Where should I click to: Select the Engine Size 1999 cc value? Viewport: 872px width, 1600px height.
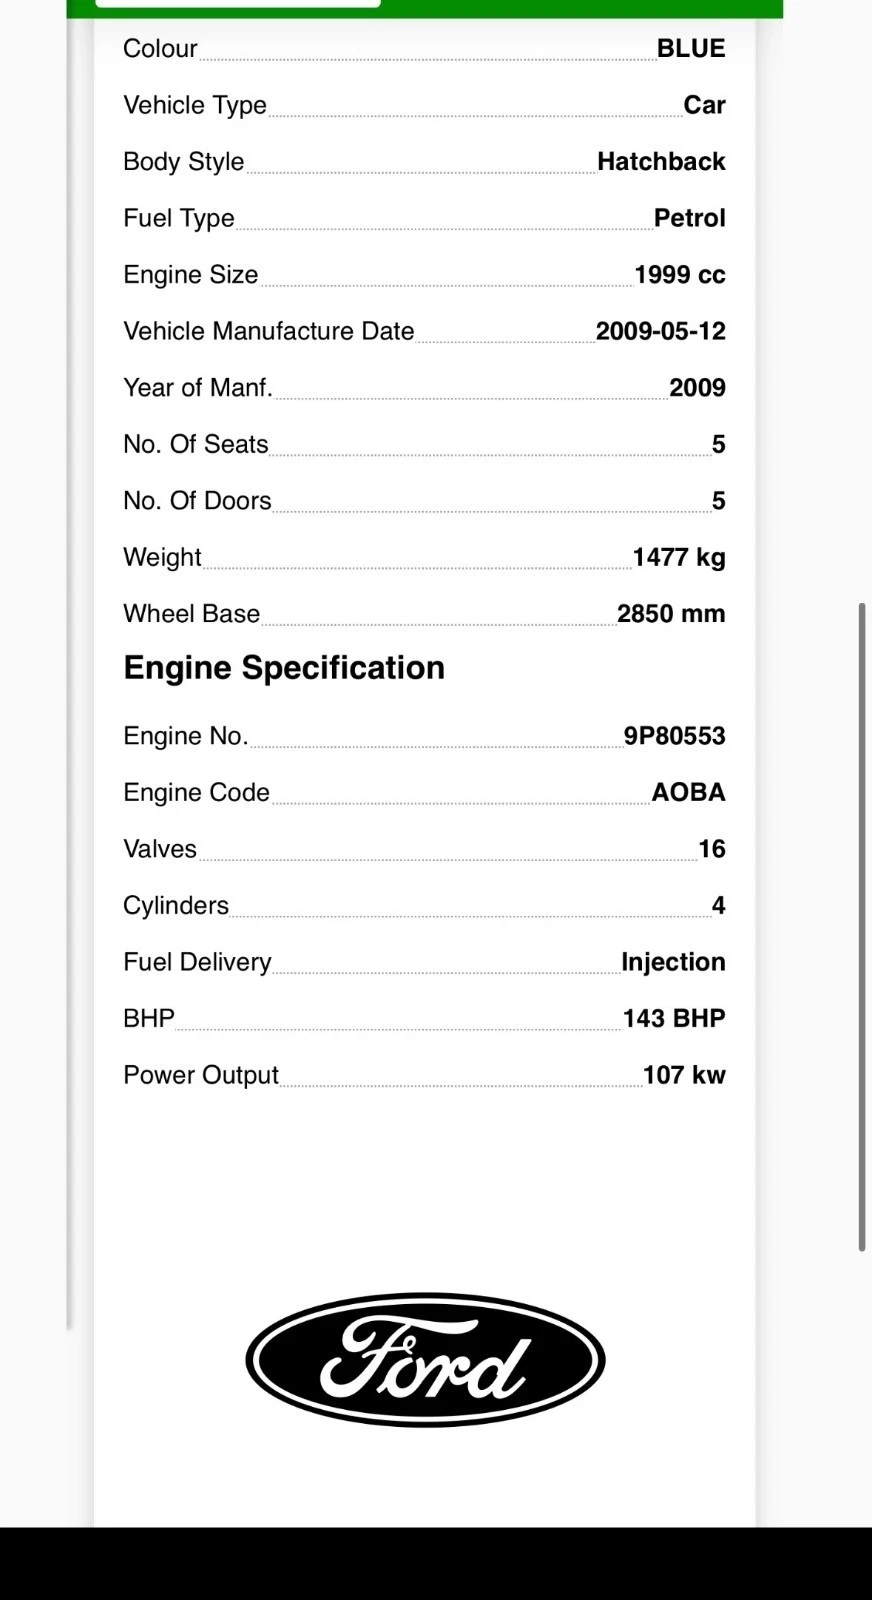[679, 274]
